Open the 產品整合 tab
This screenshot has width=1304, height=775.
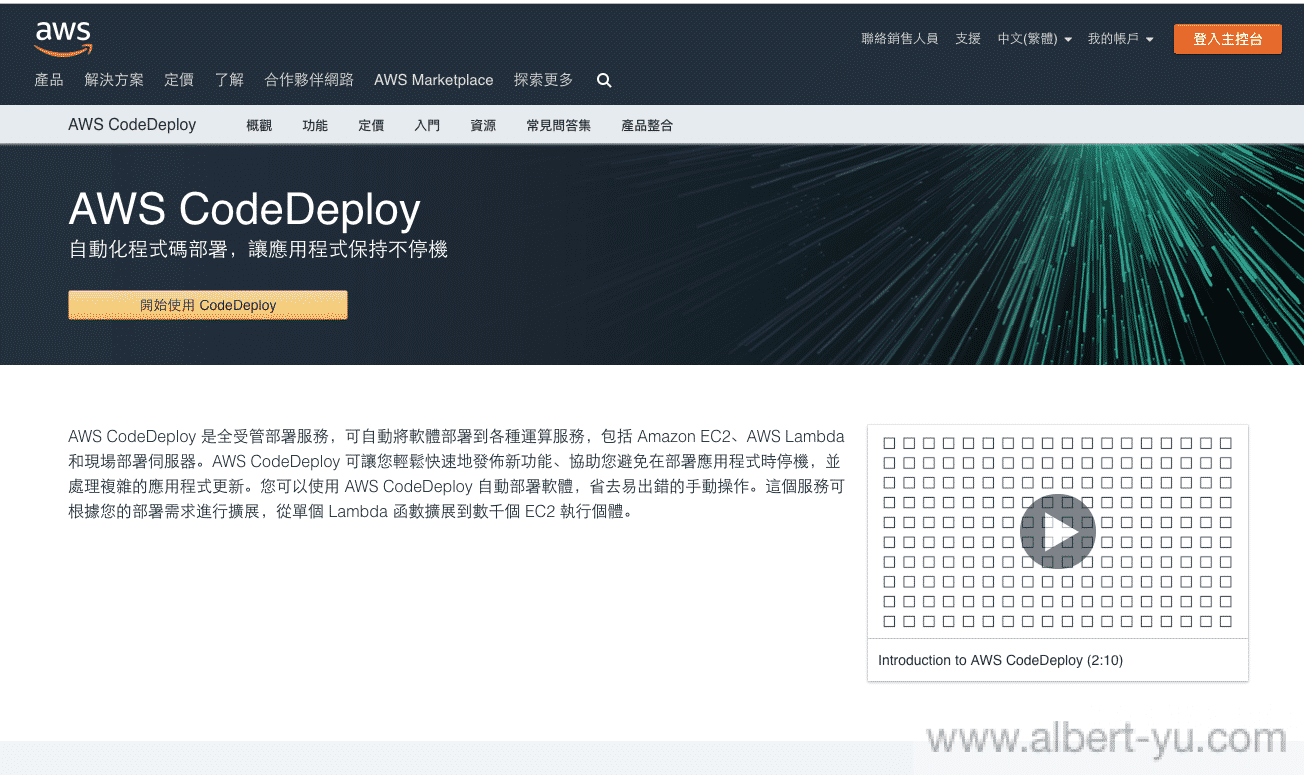647,126
